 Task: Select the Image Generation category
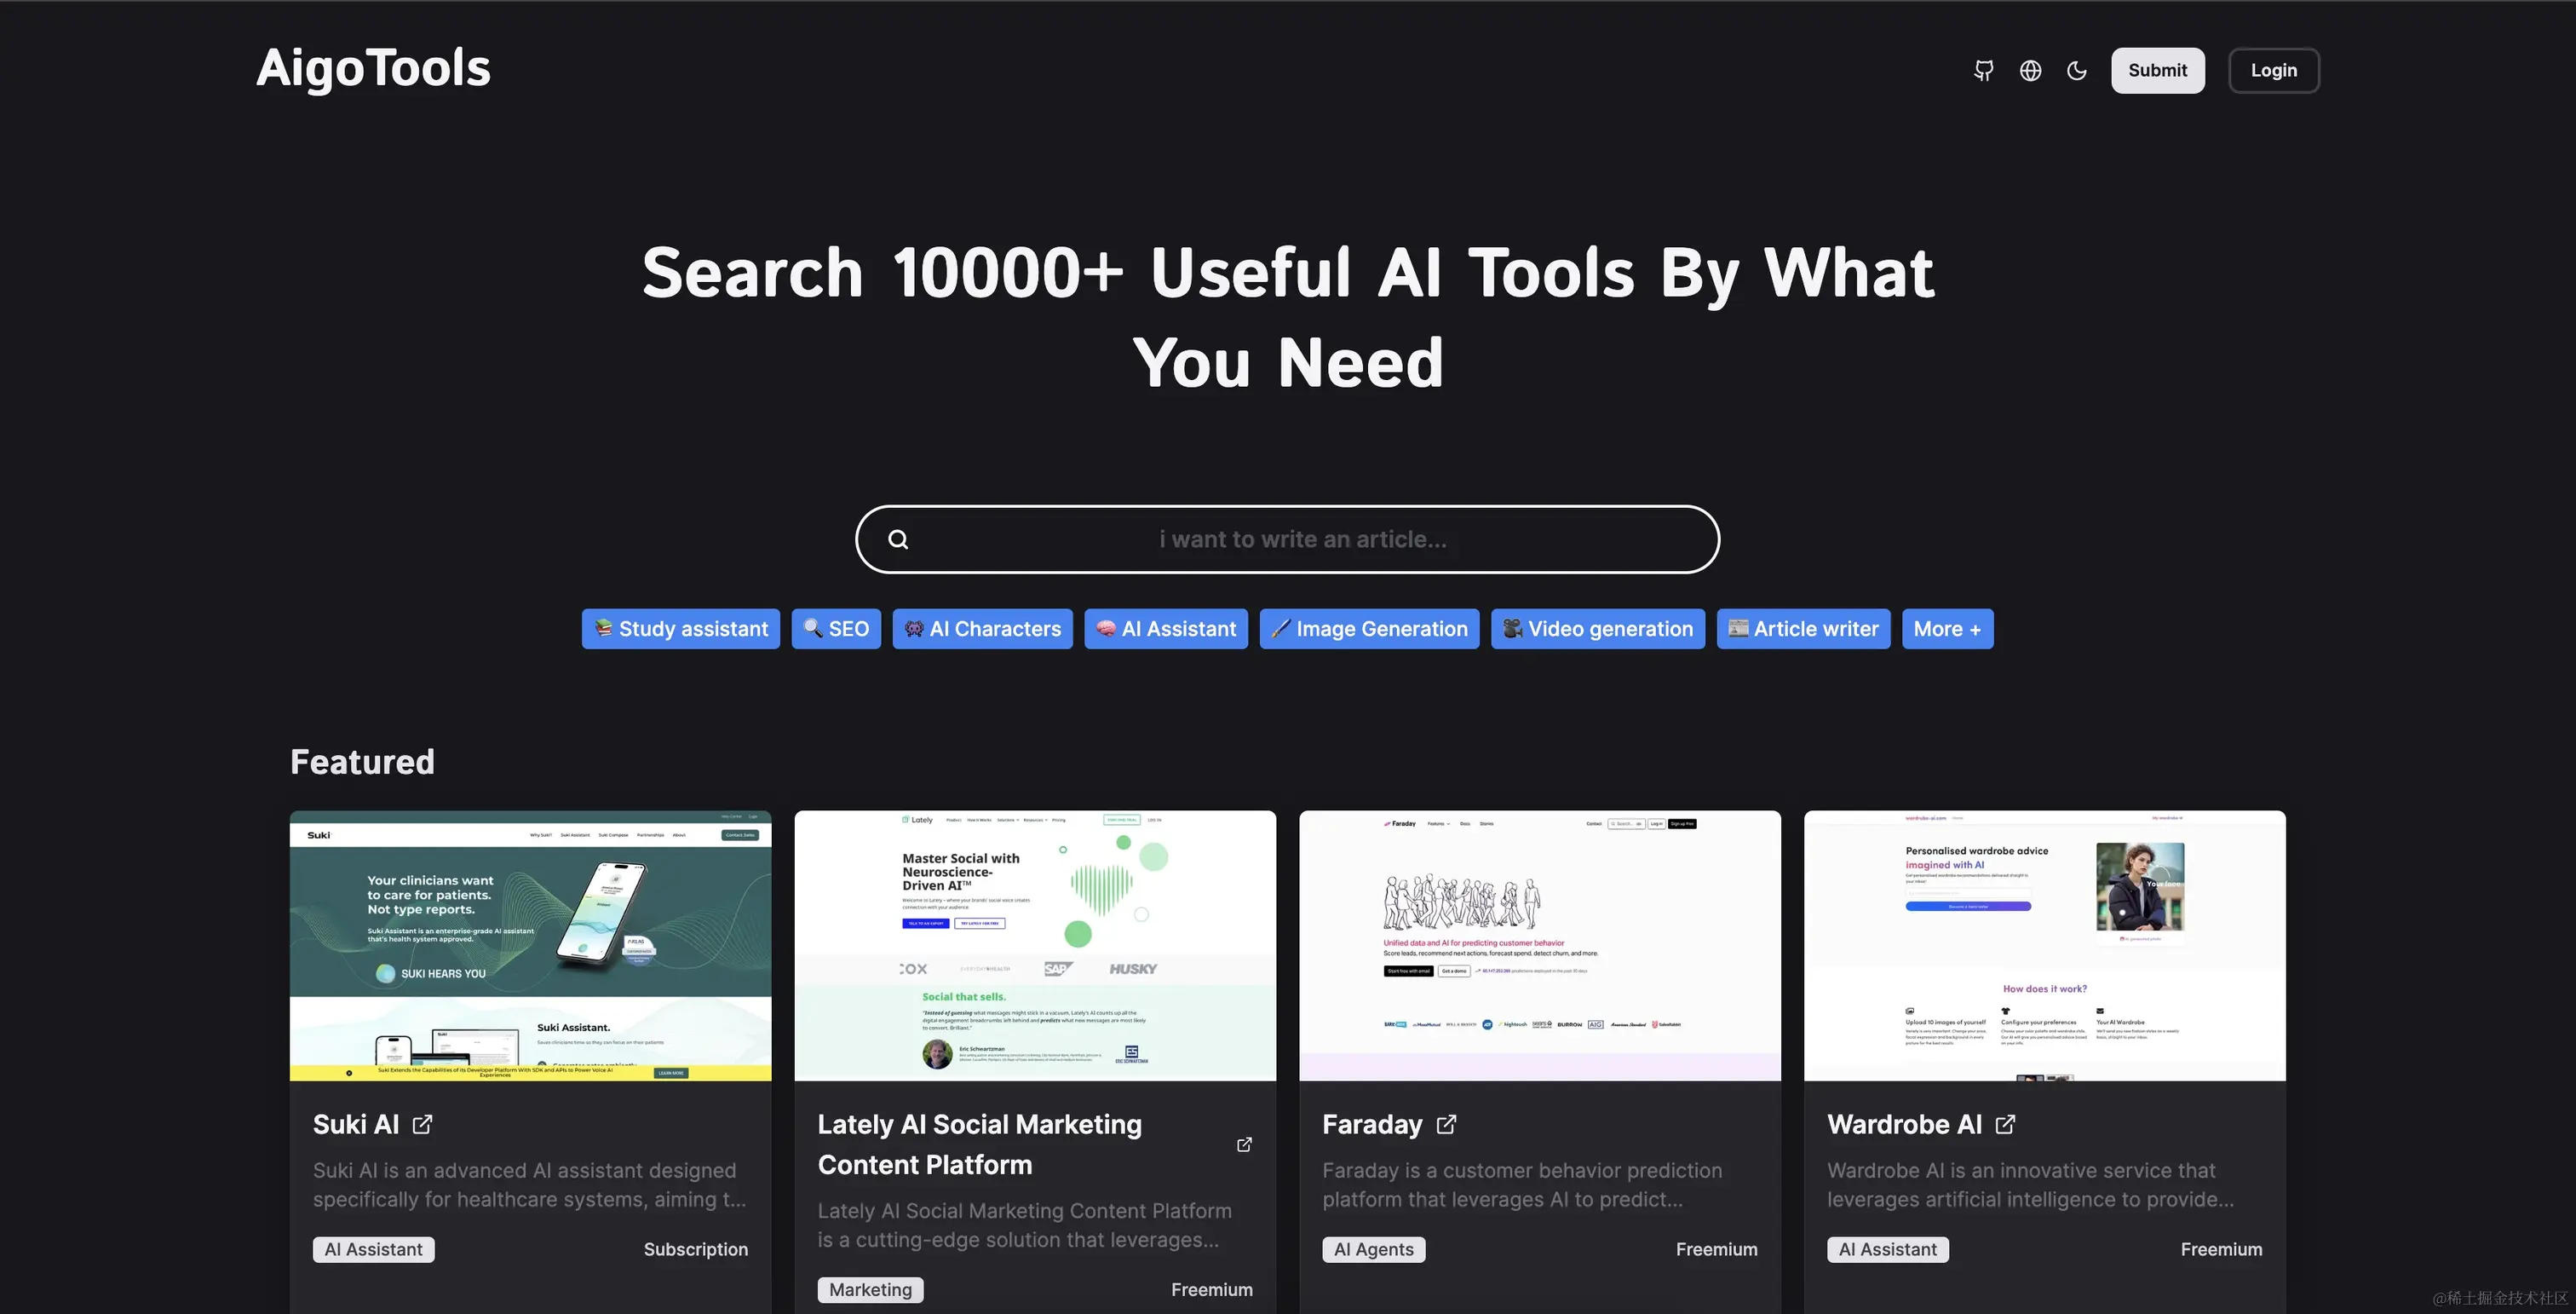coord(1369,629)
